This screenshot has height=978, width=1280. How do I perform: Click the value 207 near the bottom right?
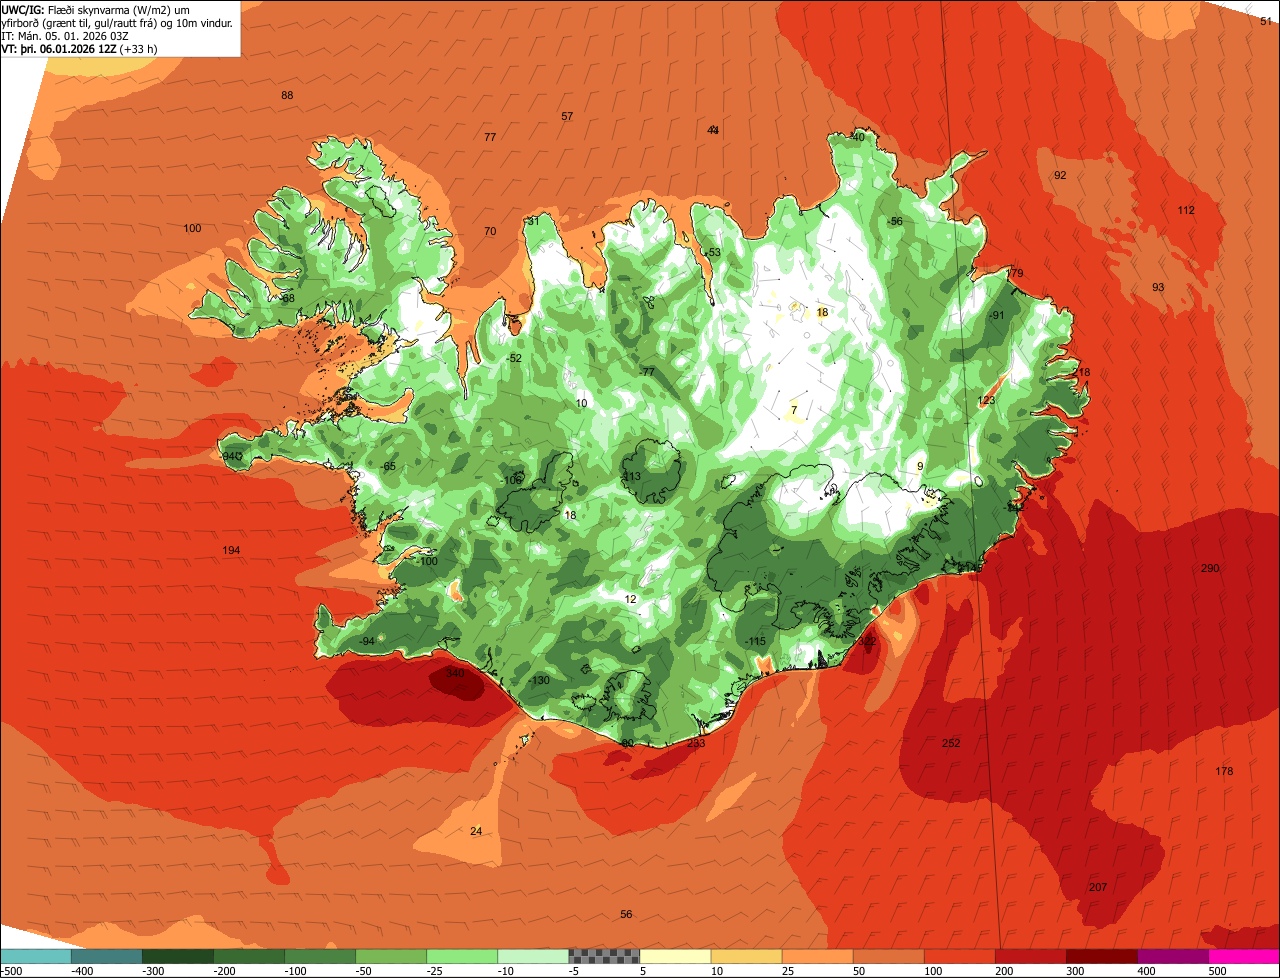(x=1098, y=888)
